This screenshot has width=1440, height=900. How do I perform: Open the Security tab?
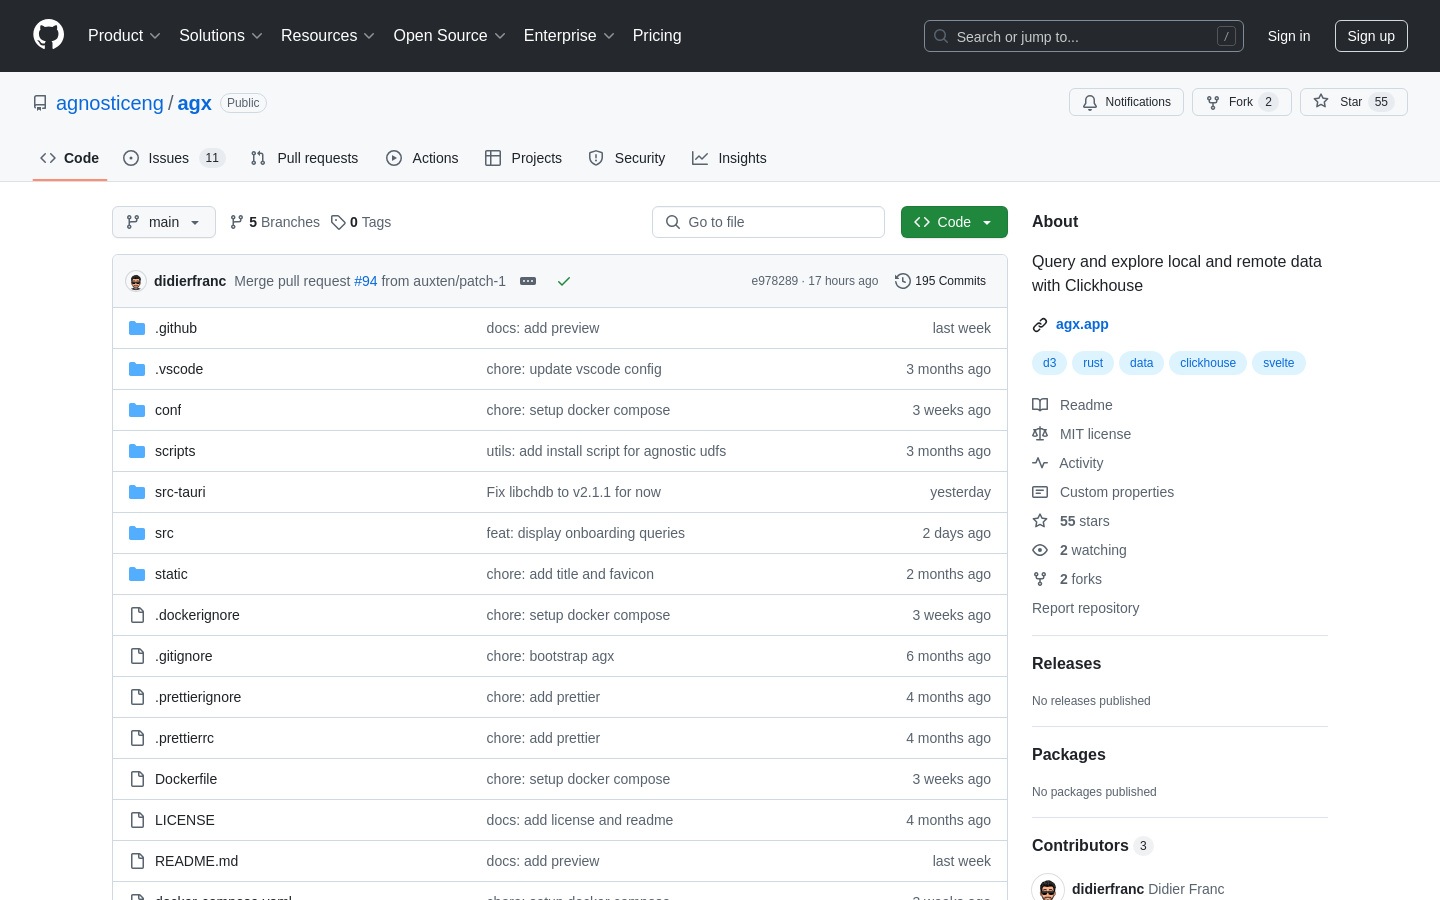point(627,158)
